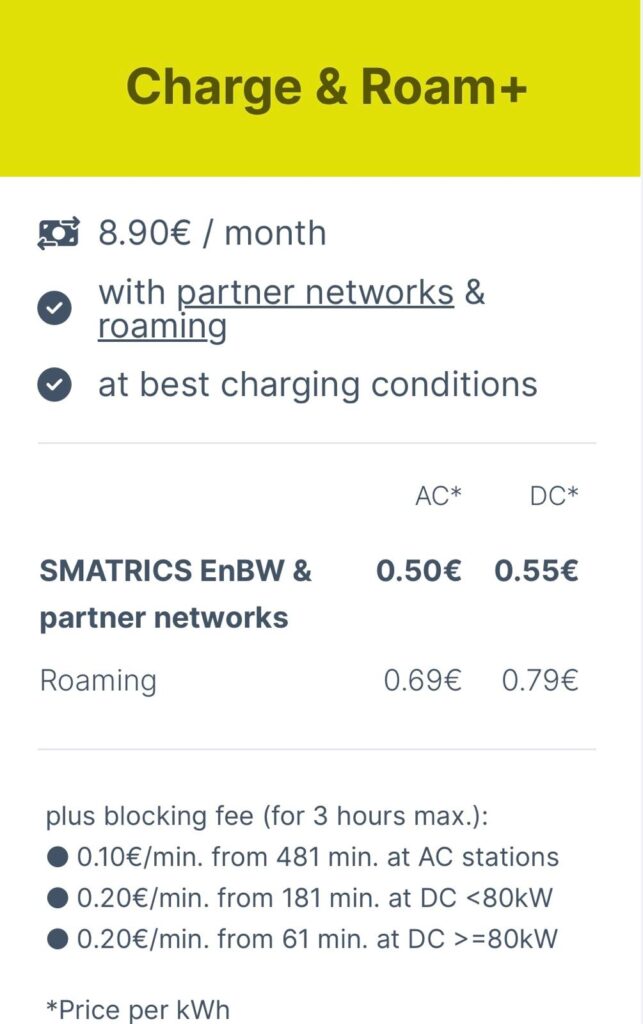Click the bullet dot before 61 min. DC >=80kW
Image resolution: width=643 pixels, height=1024 pixels.
[57, 939]
